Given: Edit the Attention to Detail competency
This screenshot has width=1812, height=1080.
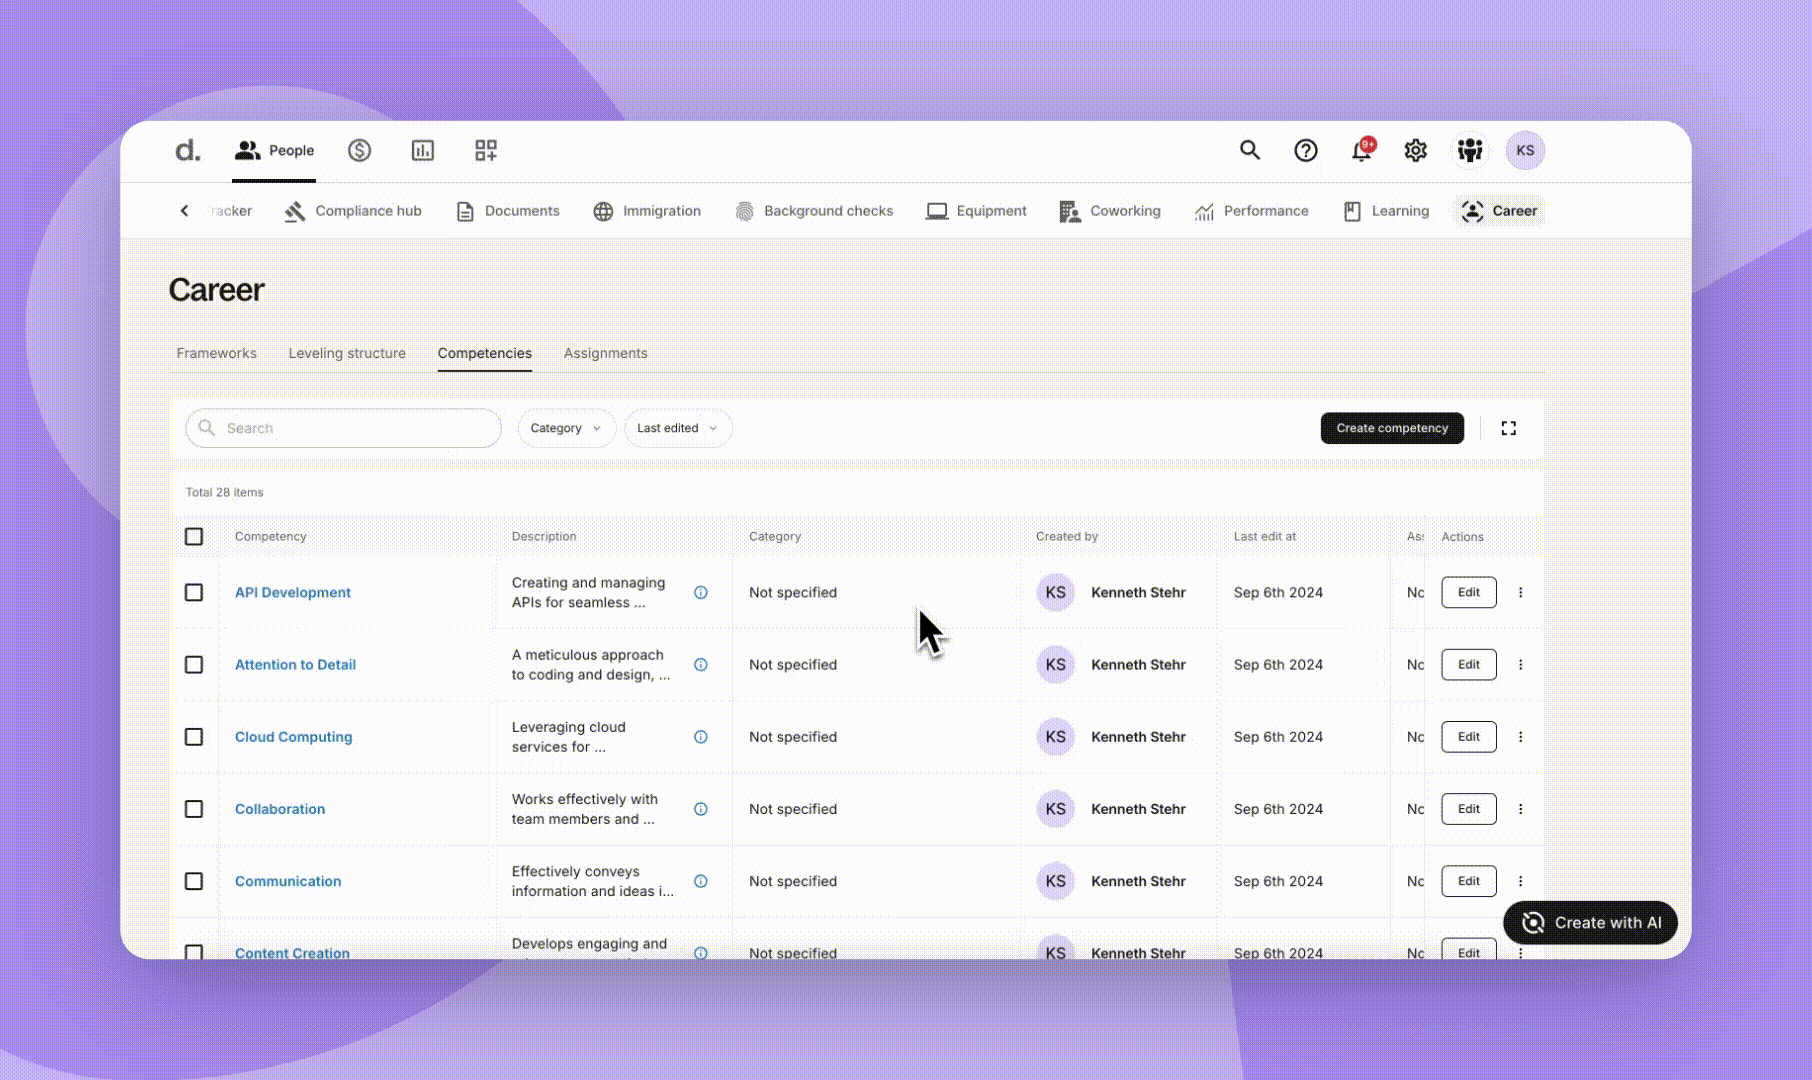Looking at the screenshot, I should 1469,665.
